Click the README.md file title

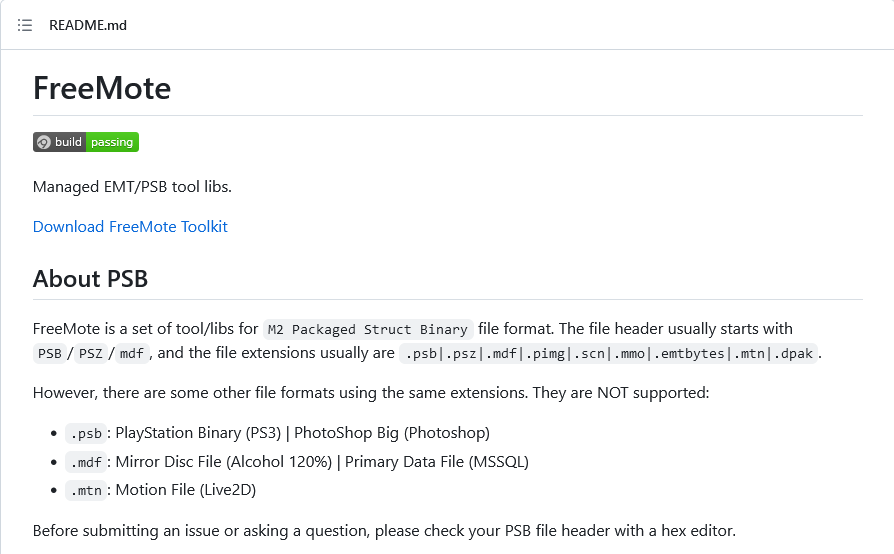(88, 25)
